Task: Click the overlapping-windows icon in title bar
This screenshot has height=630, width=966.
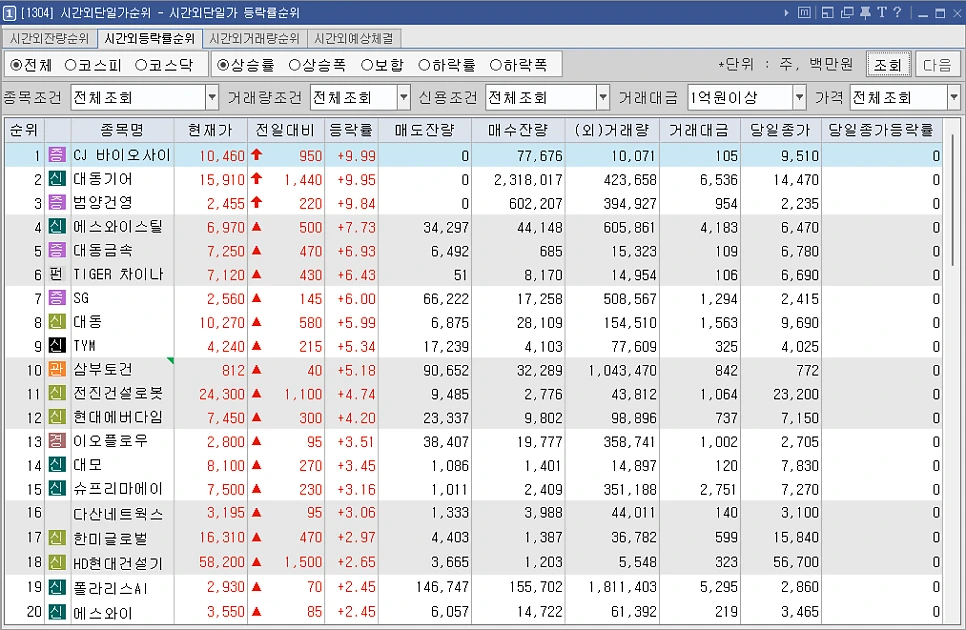Action: [x=847, y=12]
